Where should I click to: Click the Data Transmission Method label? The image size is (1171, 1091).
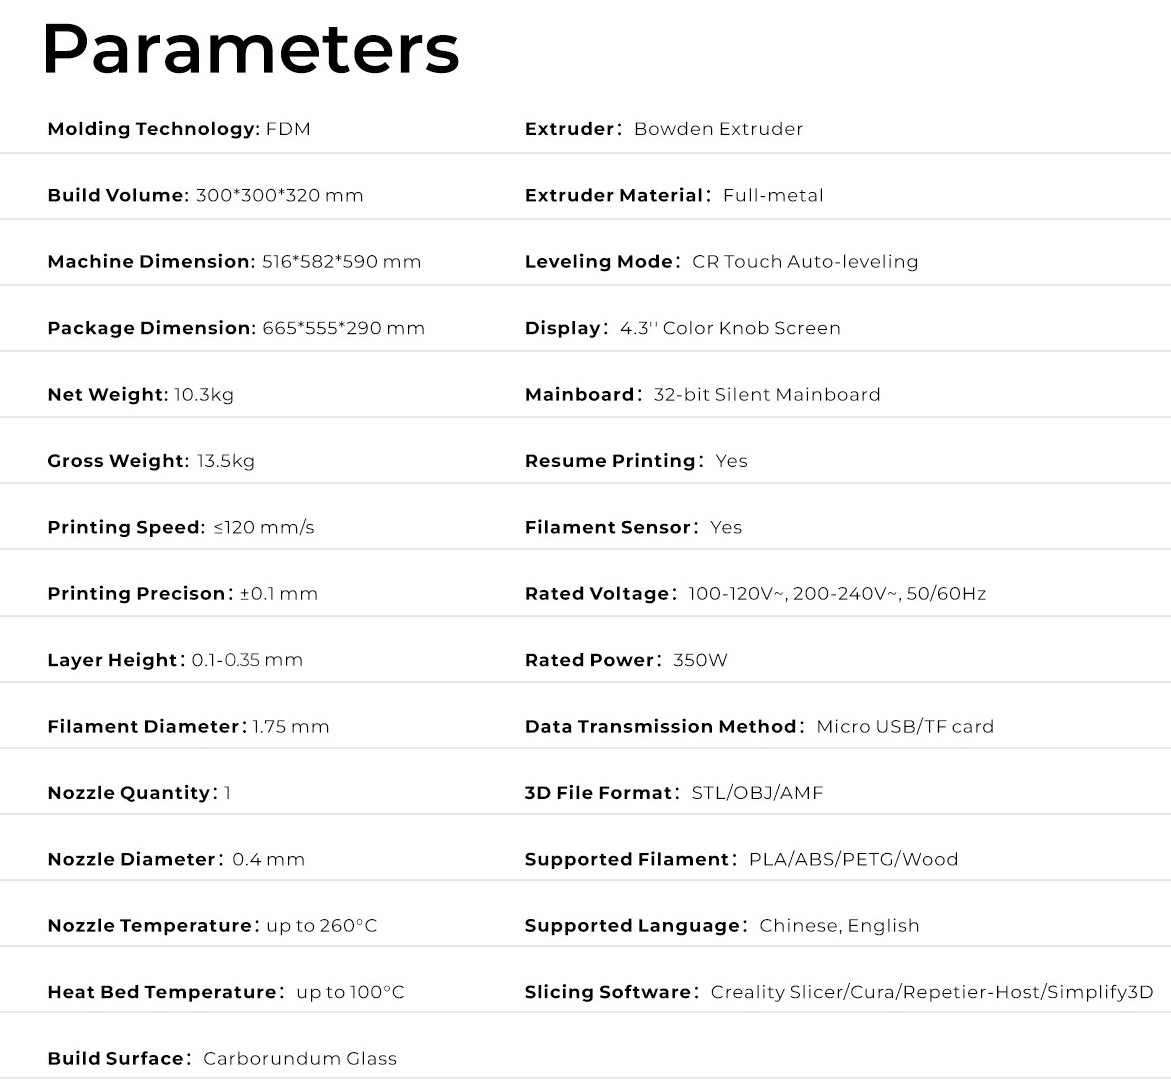(661, 727)
